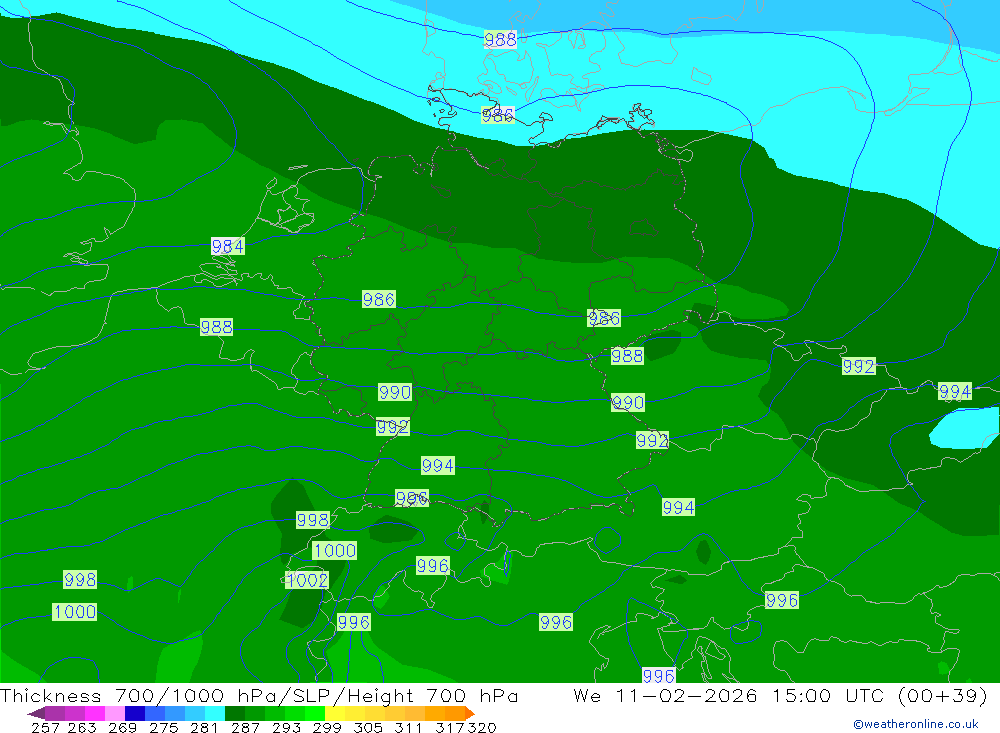Click the legend value 281
Screen dimensions: 1000x733
click(x=204, y=727)
